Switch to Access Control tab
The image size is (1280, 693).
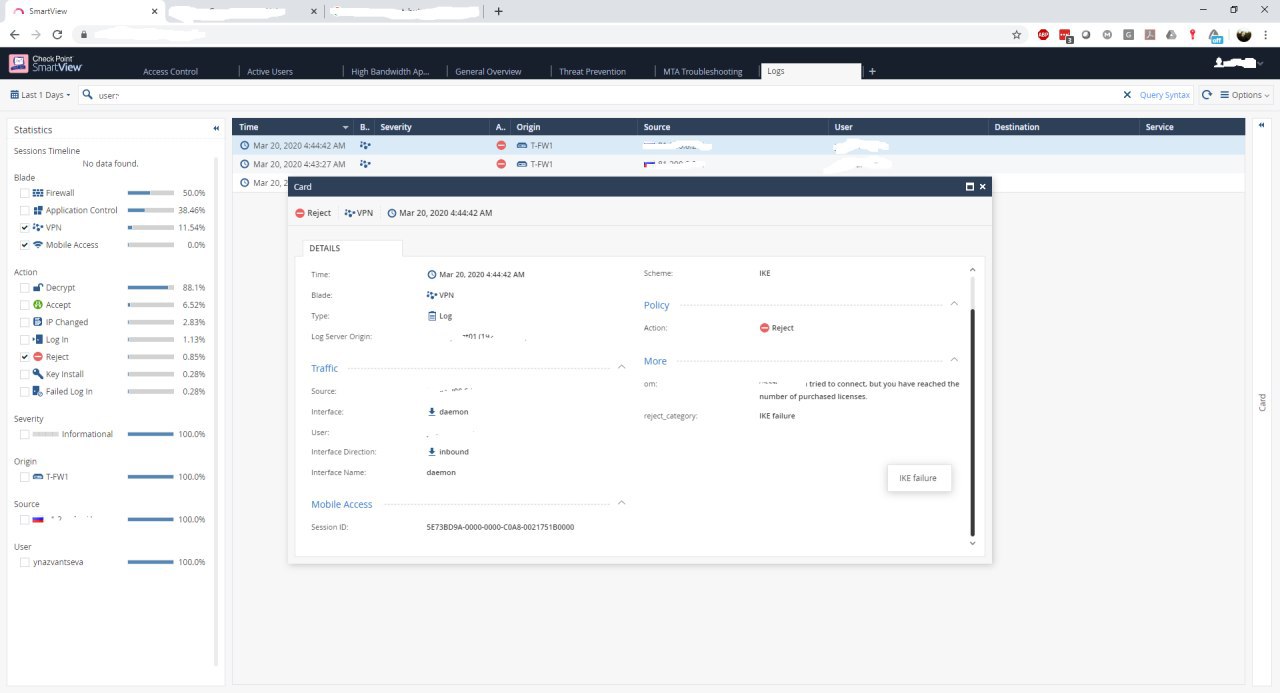click(x=170, y=72)
